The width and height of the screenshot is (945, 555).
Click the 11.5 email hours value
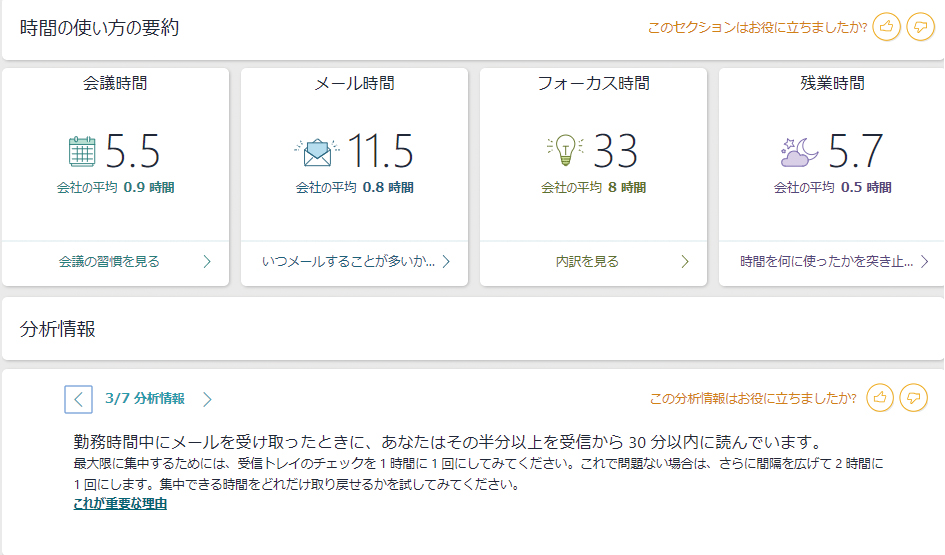pyautogui.click(x=380, y=151)
